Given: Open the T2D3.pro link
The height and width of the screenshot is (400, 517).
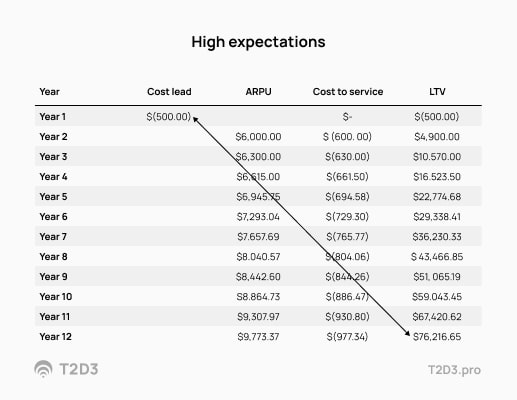Looking at the screenshot, I should (454, 370).
